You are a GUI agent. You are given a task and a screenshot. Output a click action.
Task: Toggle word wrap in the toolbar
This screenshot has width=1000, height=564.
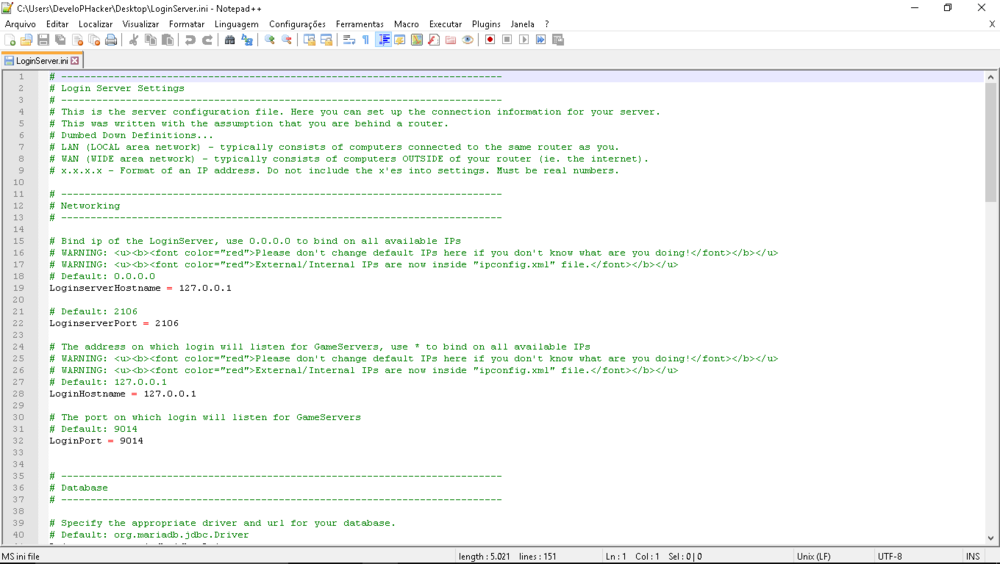[349, 40]
